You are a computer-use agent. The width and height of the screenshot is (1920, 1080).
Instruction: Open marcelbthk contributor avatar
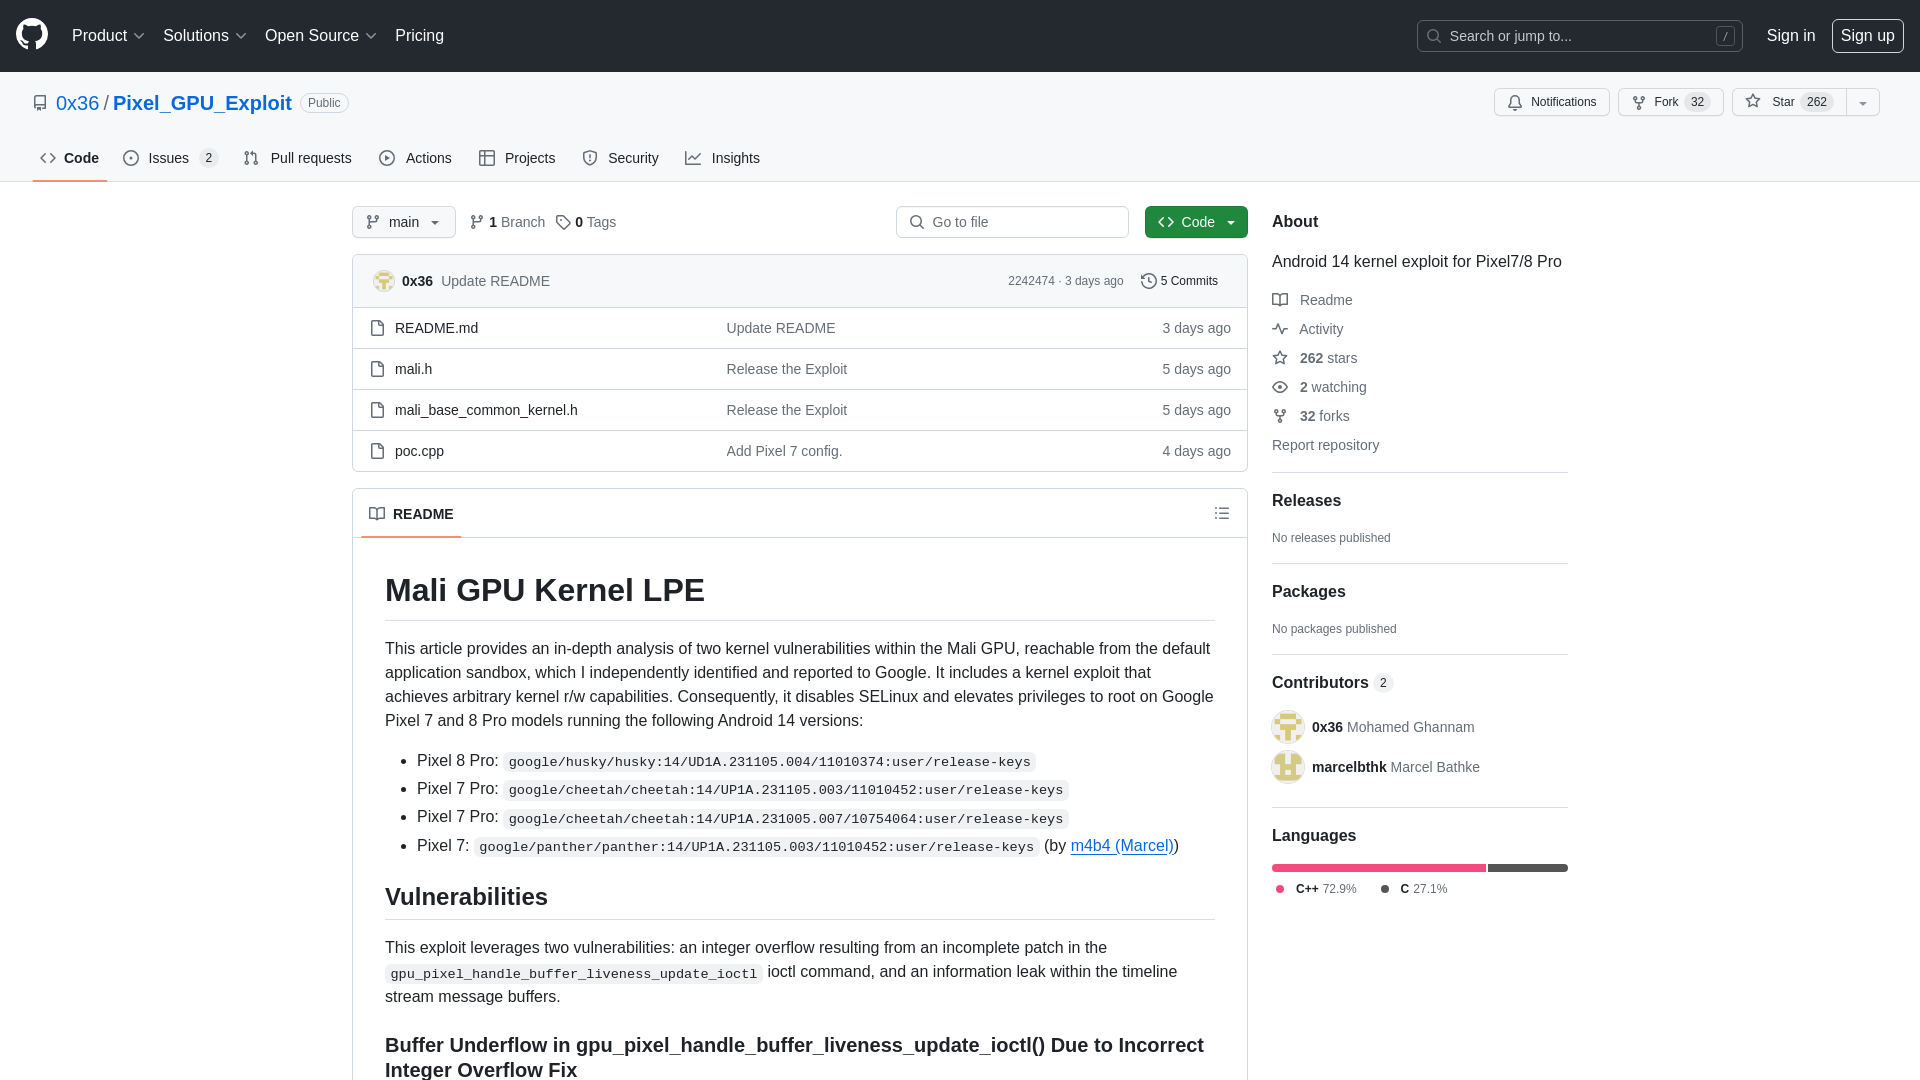[x=1288, y=767]
